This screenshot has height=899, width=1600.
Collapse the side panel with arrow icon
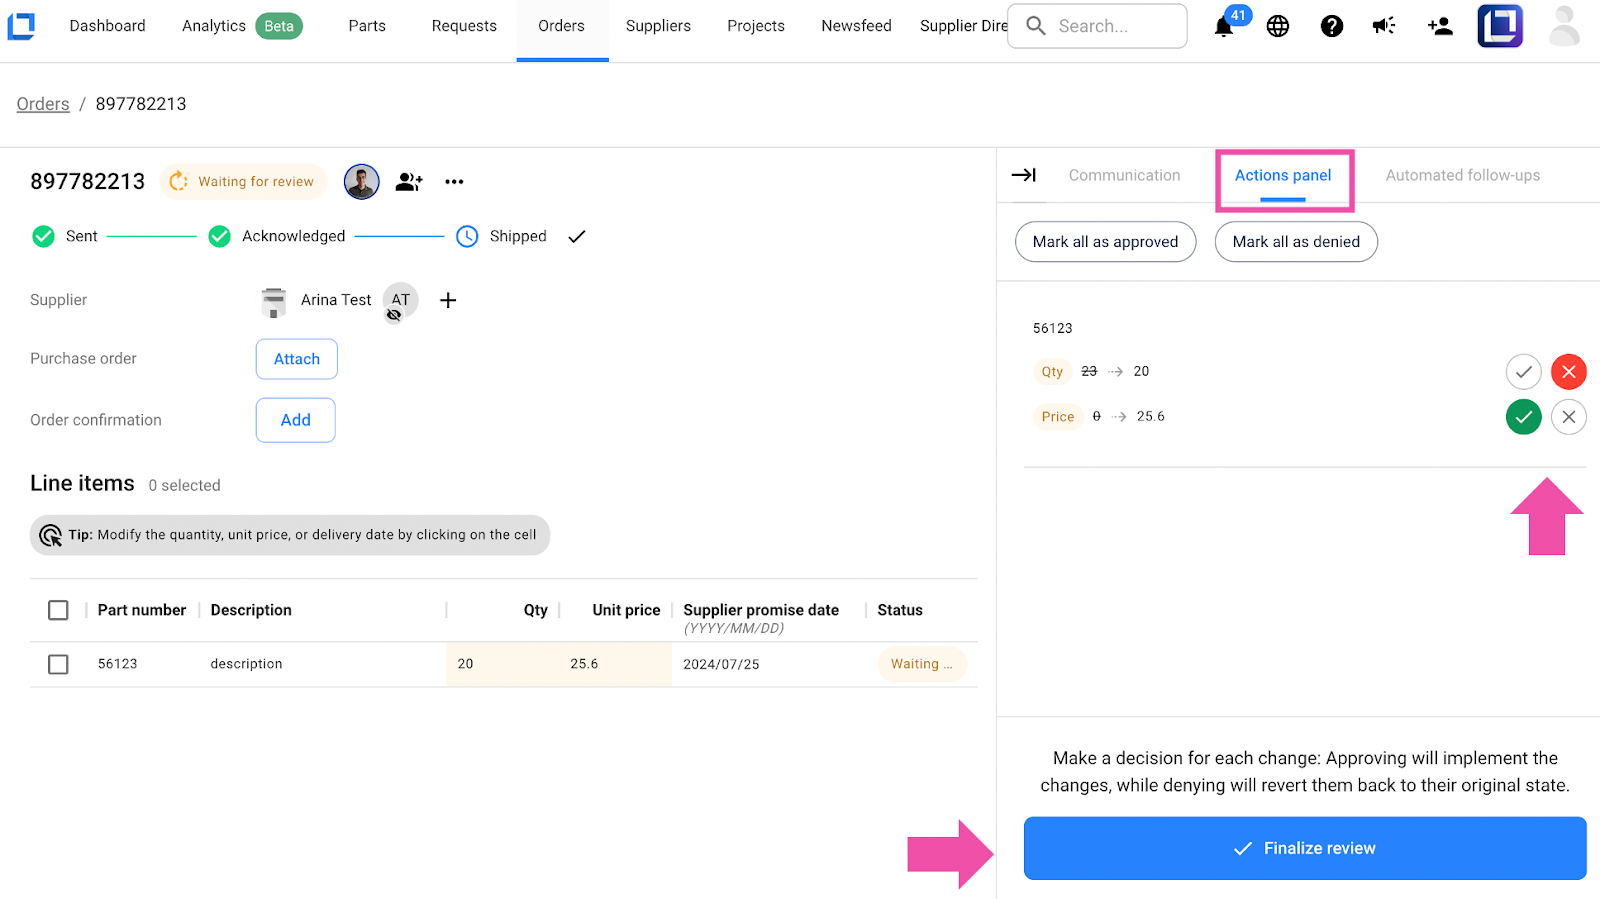tap(1024, 175)
